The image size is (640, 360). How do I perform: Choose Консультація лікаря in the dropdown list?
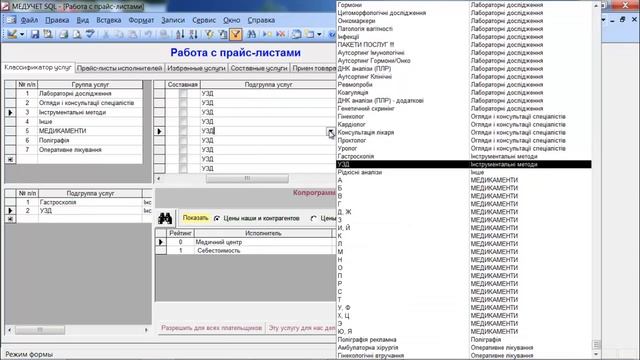click(x=464, y=132)
